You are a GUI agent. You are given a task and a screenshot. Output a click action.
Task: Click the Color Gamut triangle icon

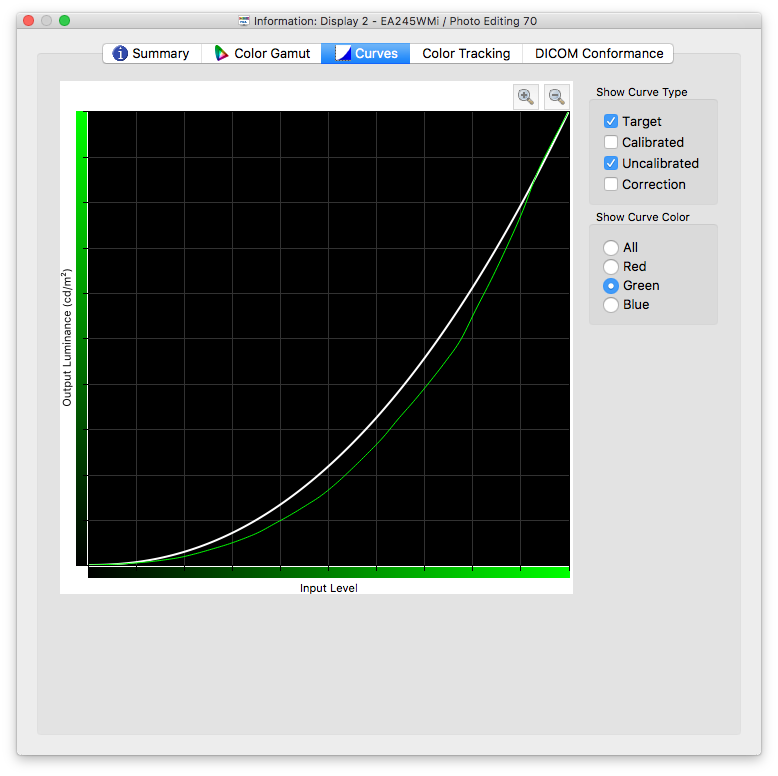(x=221, y=53)
